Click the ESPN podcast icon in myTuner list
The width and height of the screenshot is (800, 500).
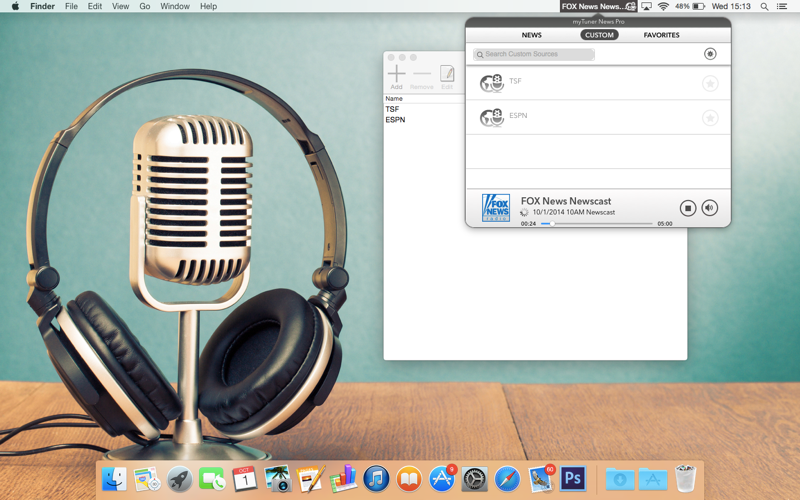coord(492,117)
